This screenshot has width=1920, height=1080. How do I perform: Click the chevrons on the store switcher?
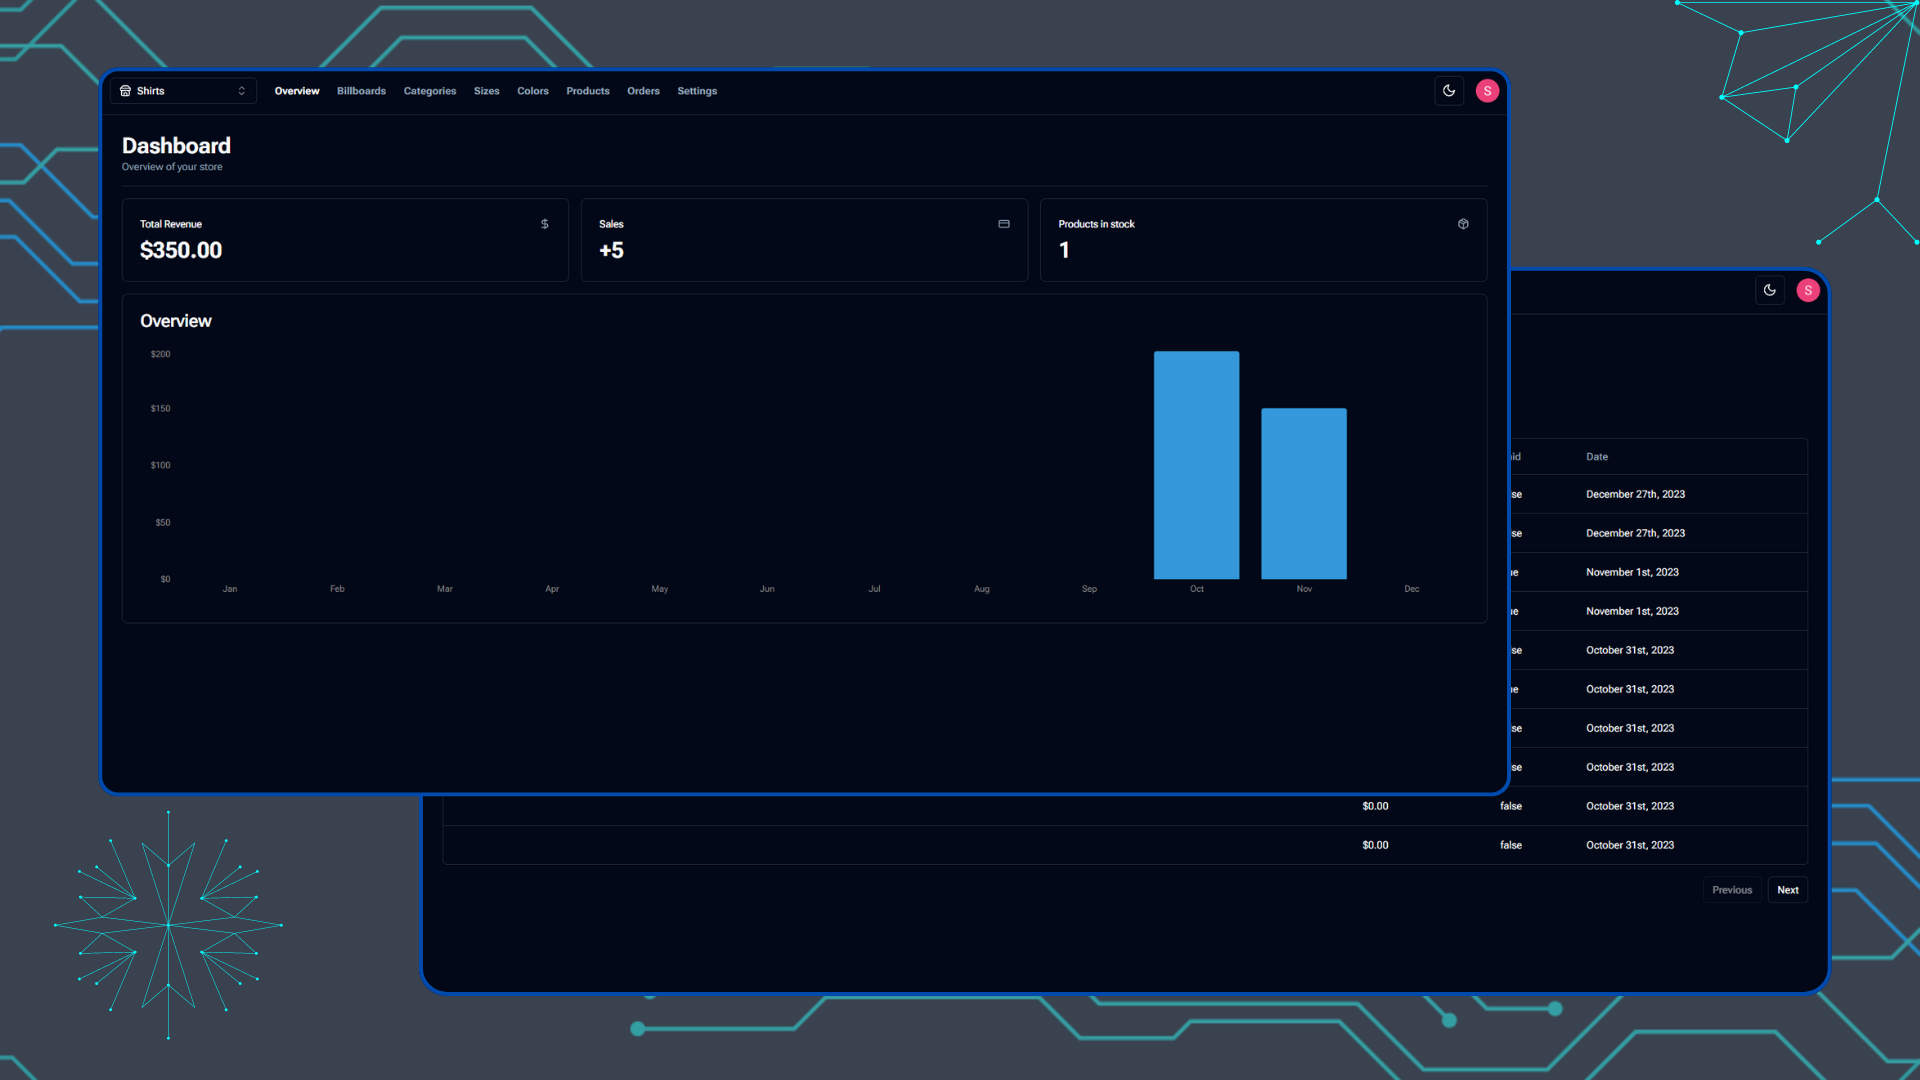(x=241, y=91)
